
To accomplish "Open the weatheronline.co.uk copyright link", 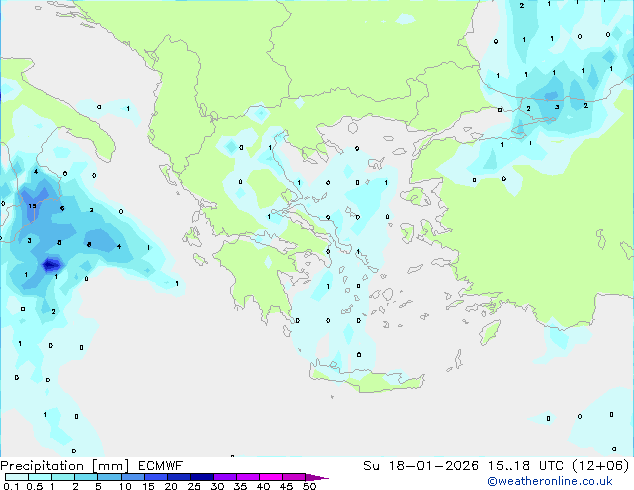I will click(550, 481).
